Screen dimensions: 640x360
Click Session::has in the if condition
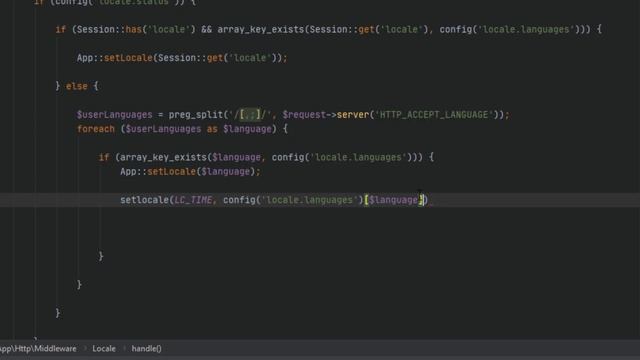tap(109, 29)
